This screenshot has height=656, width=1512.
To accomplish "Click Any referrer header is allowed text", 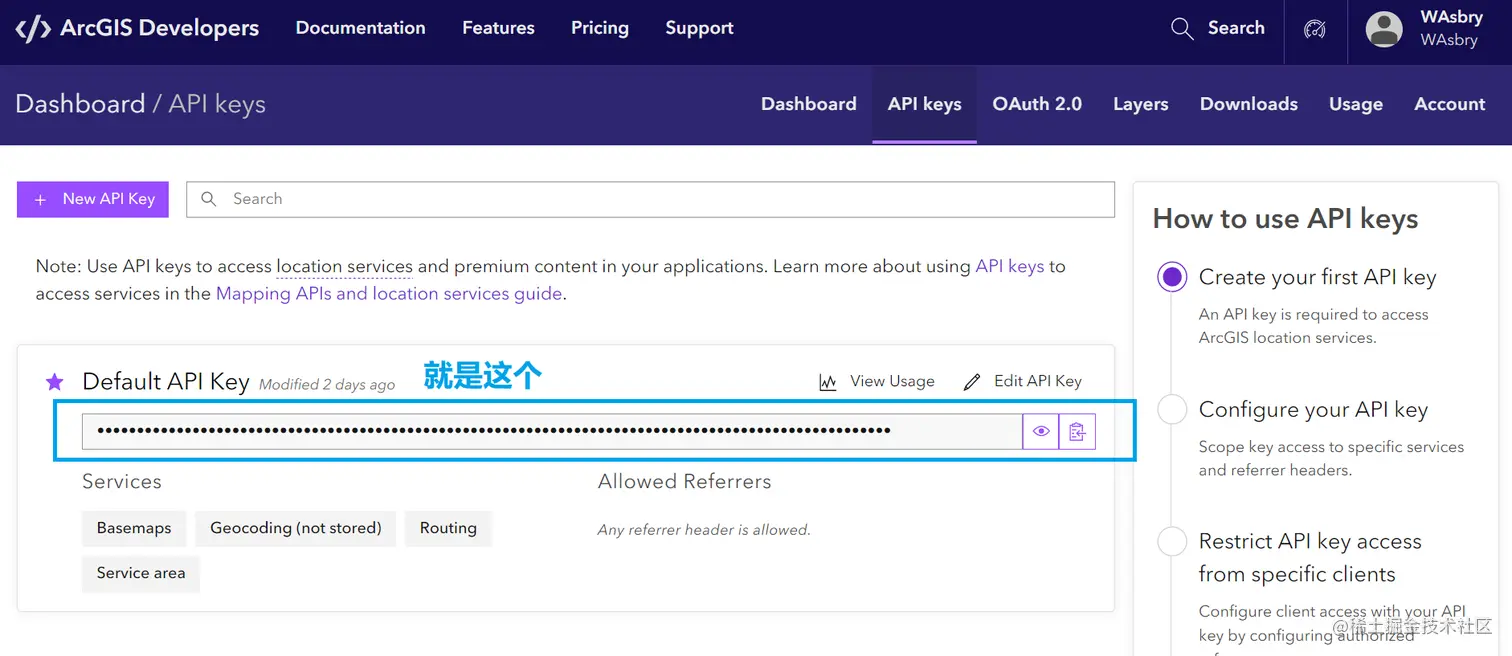I will 704,530.
